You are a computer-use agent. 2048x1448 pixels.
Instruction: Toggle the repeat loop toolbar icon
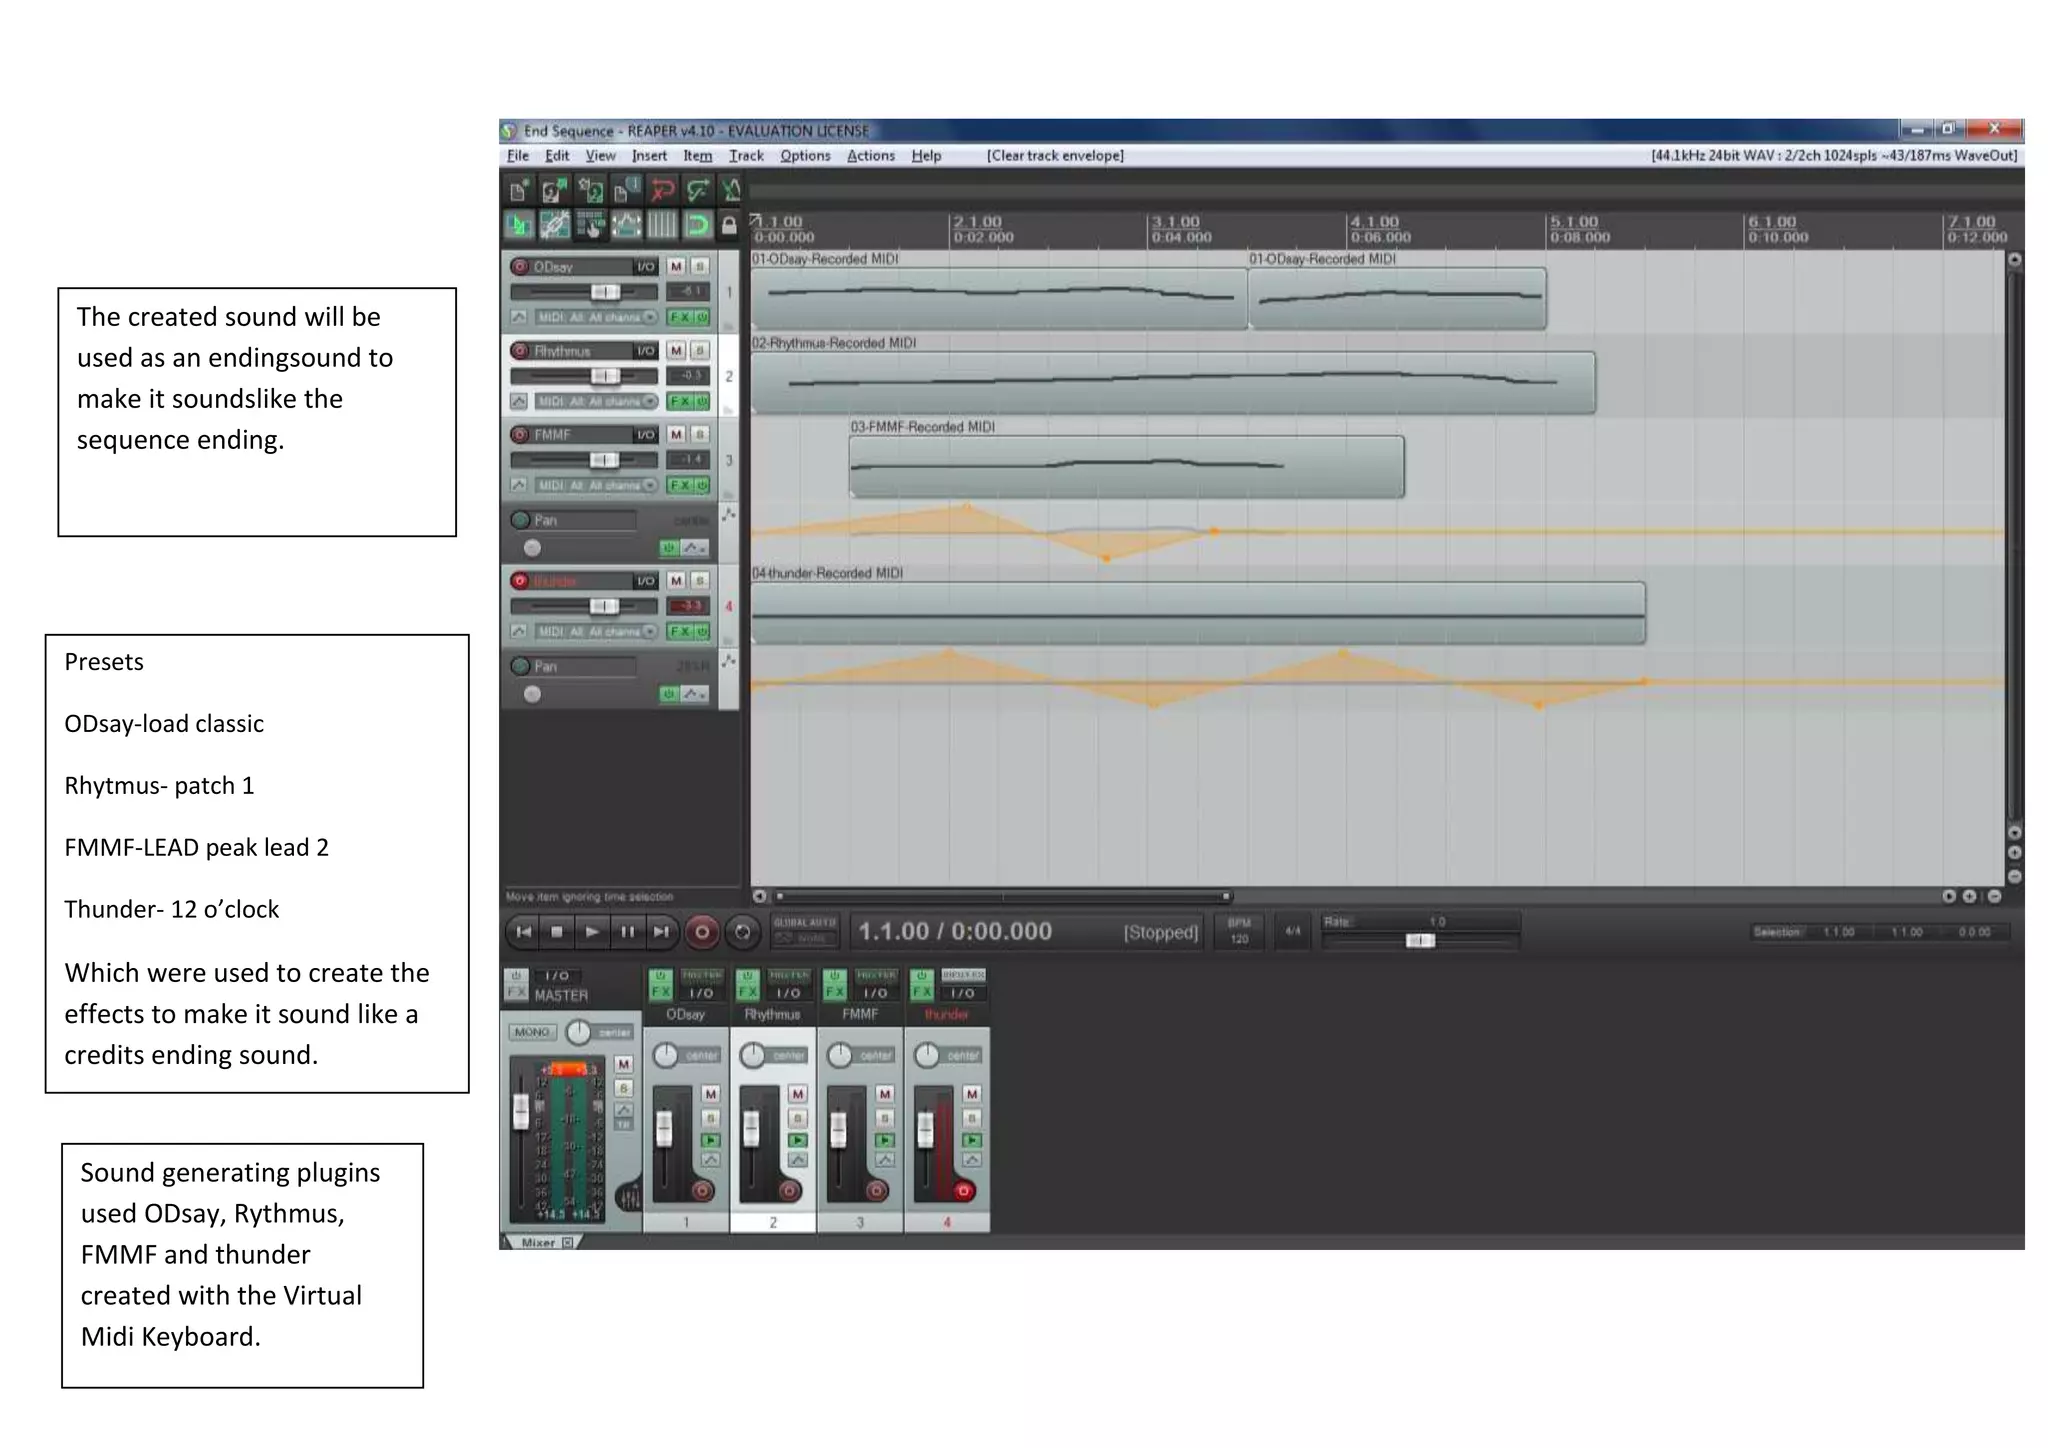(697, 225)
